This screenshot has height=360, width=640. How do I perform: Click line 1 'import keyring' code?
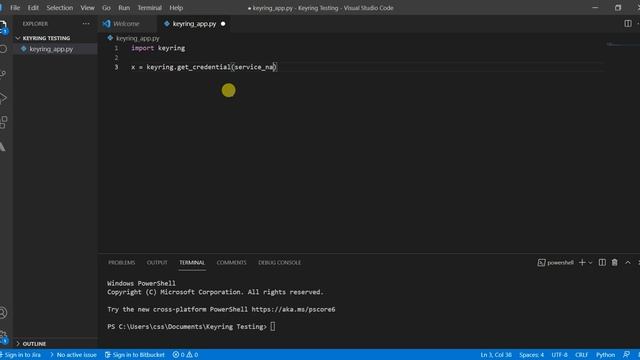158,48
